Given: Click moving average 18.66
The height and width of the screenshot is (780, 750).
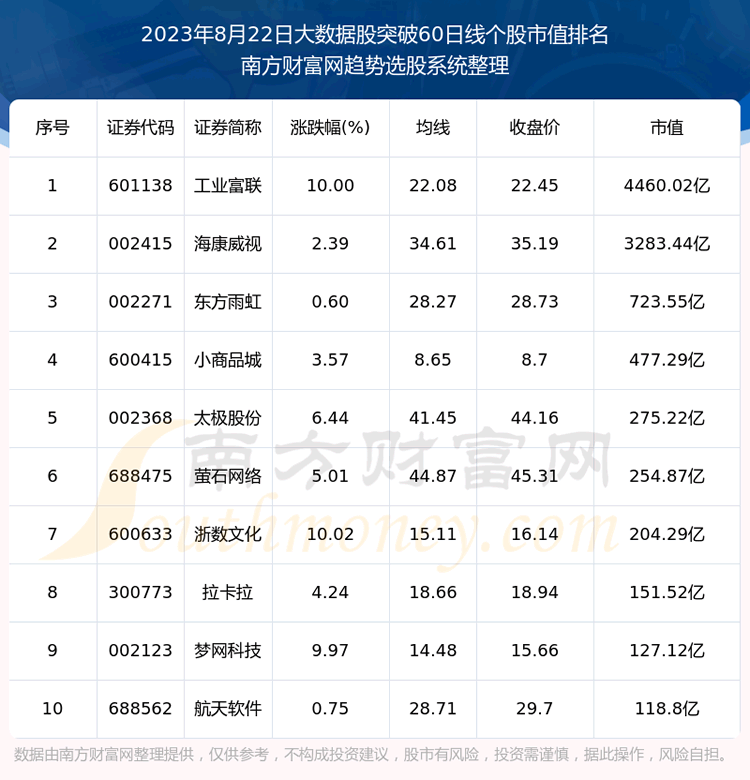Looking at the screenshot, I should click(433, 592).
